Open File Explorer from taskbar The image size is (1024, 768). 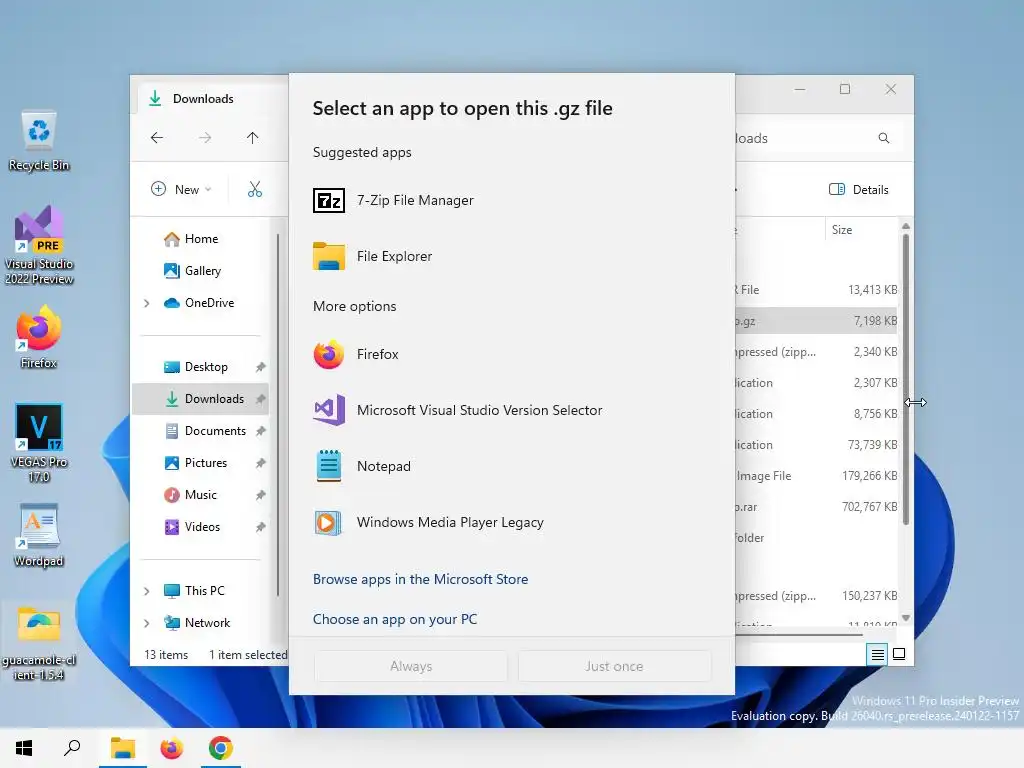pyautogui.click(x=123, y=748)
